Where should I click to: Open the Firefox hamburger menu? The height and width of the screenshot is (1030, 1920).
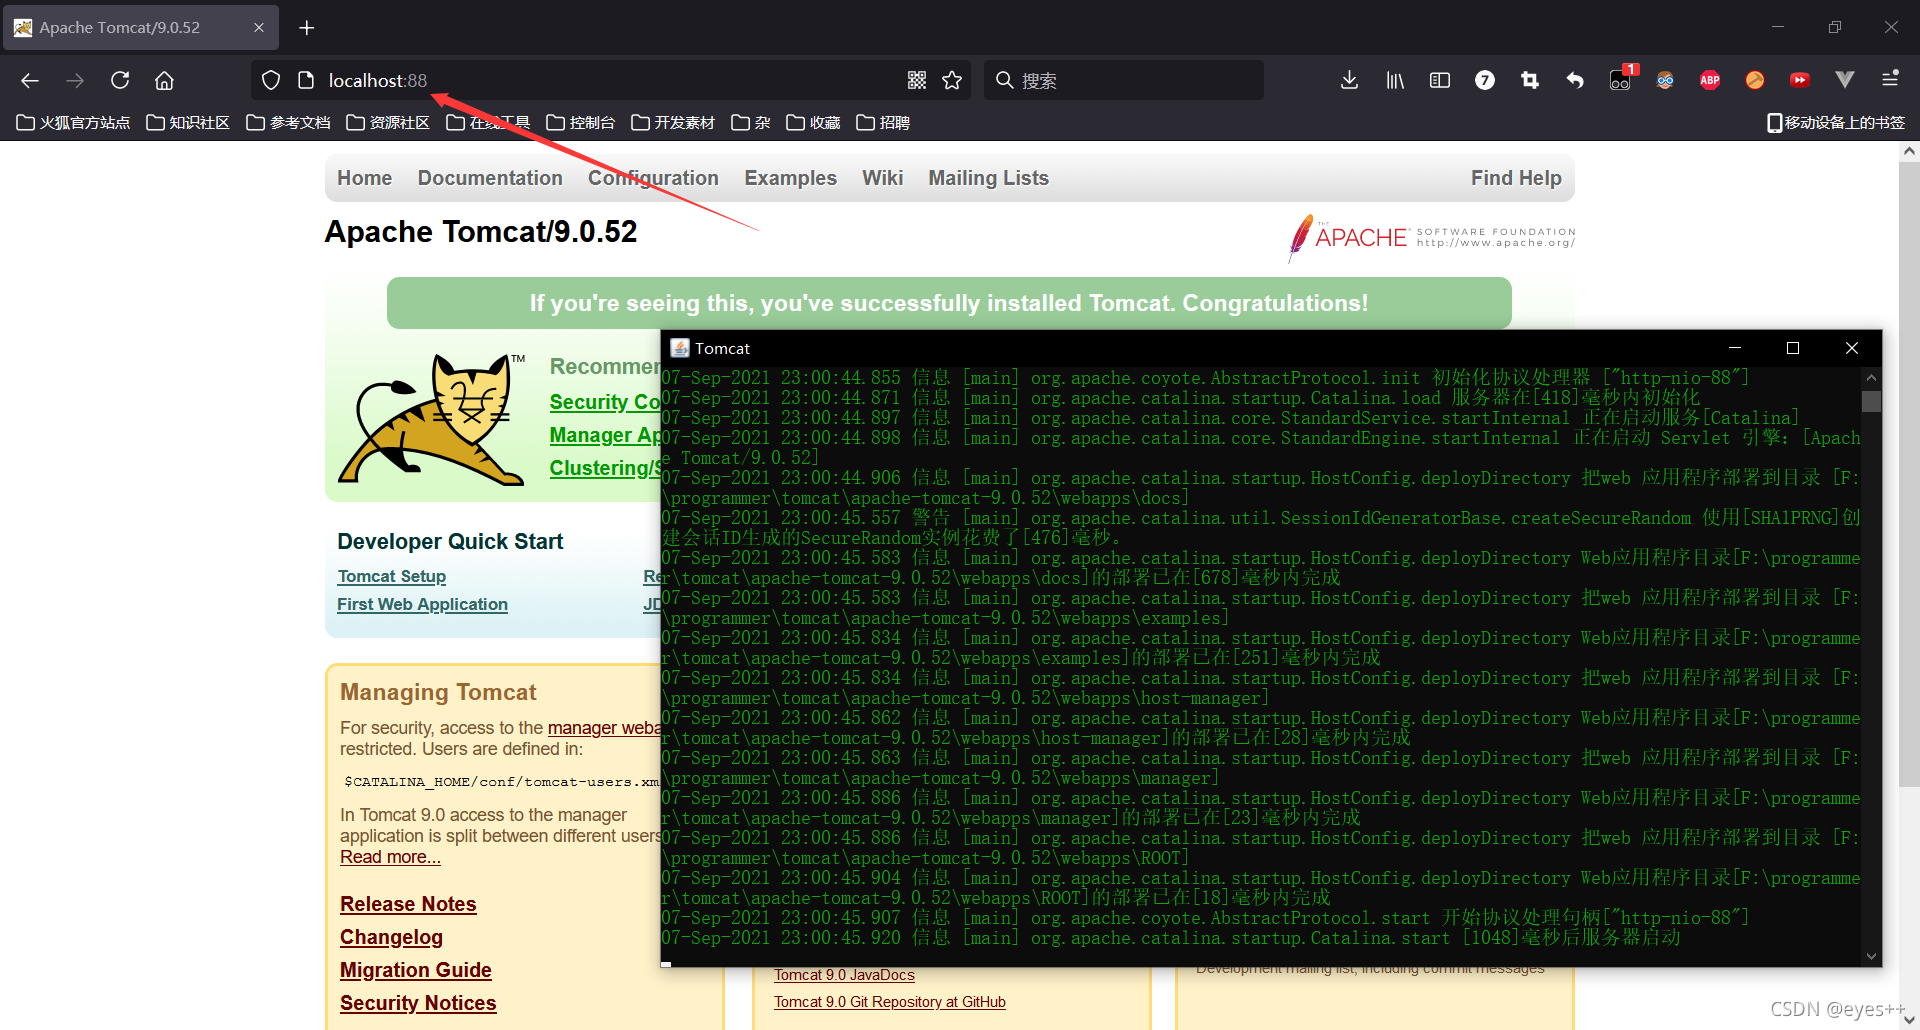pyautogui.click(x=1890, y=80)
